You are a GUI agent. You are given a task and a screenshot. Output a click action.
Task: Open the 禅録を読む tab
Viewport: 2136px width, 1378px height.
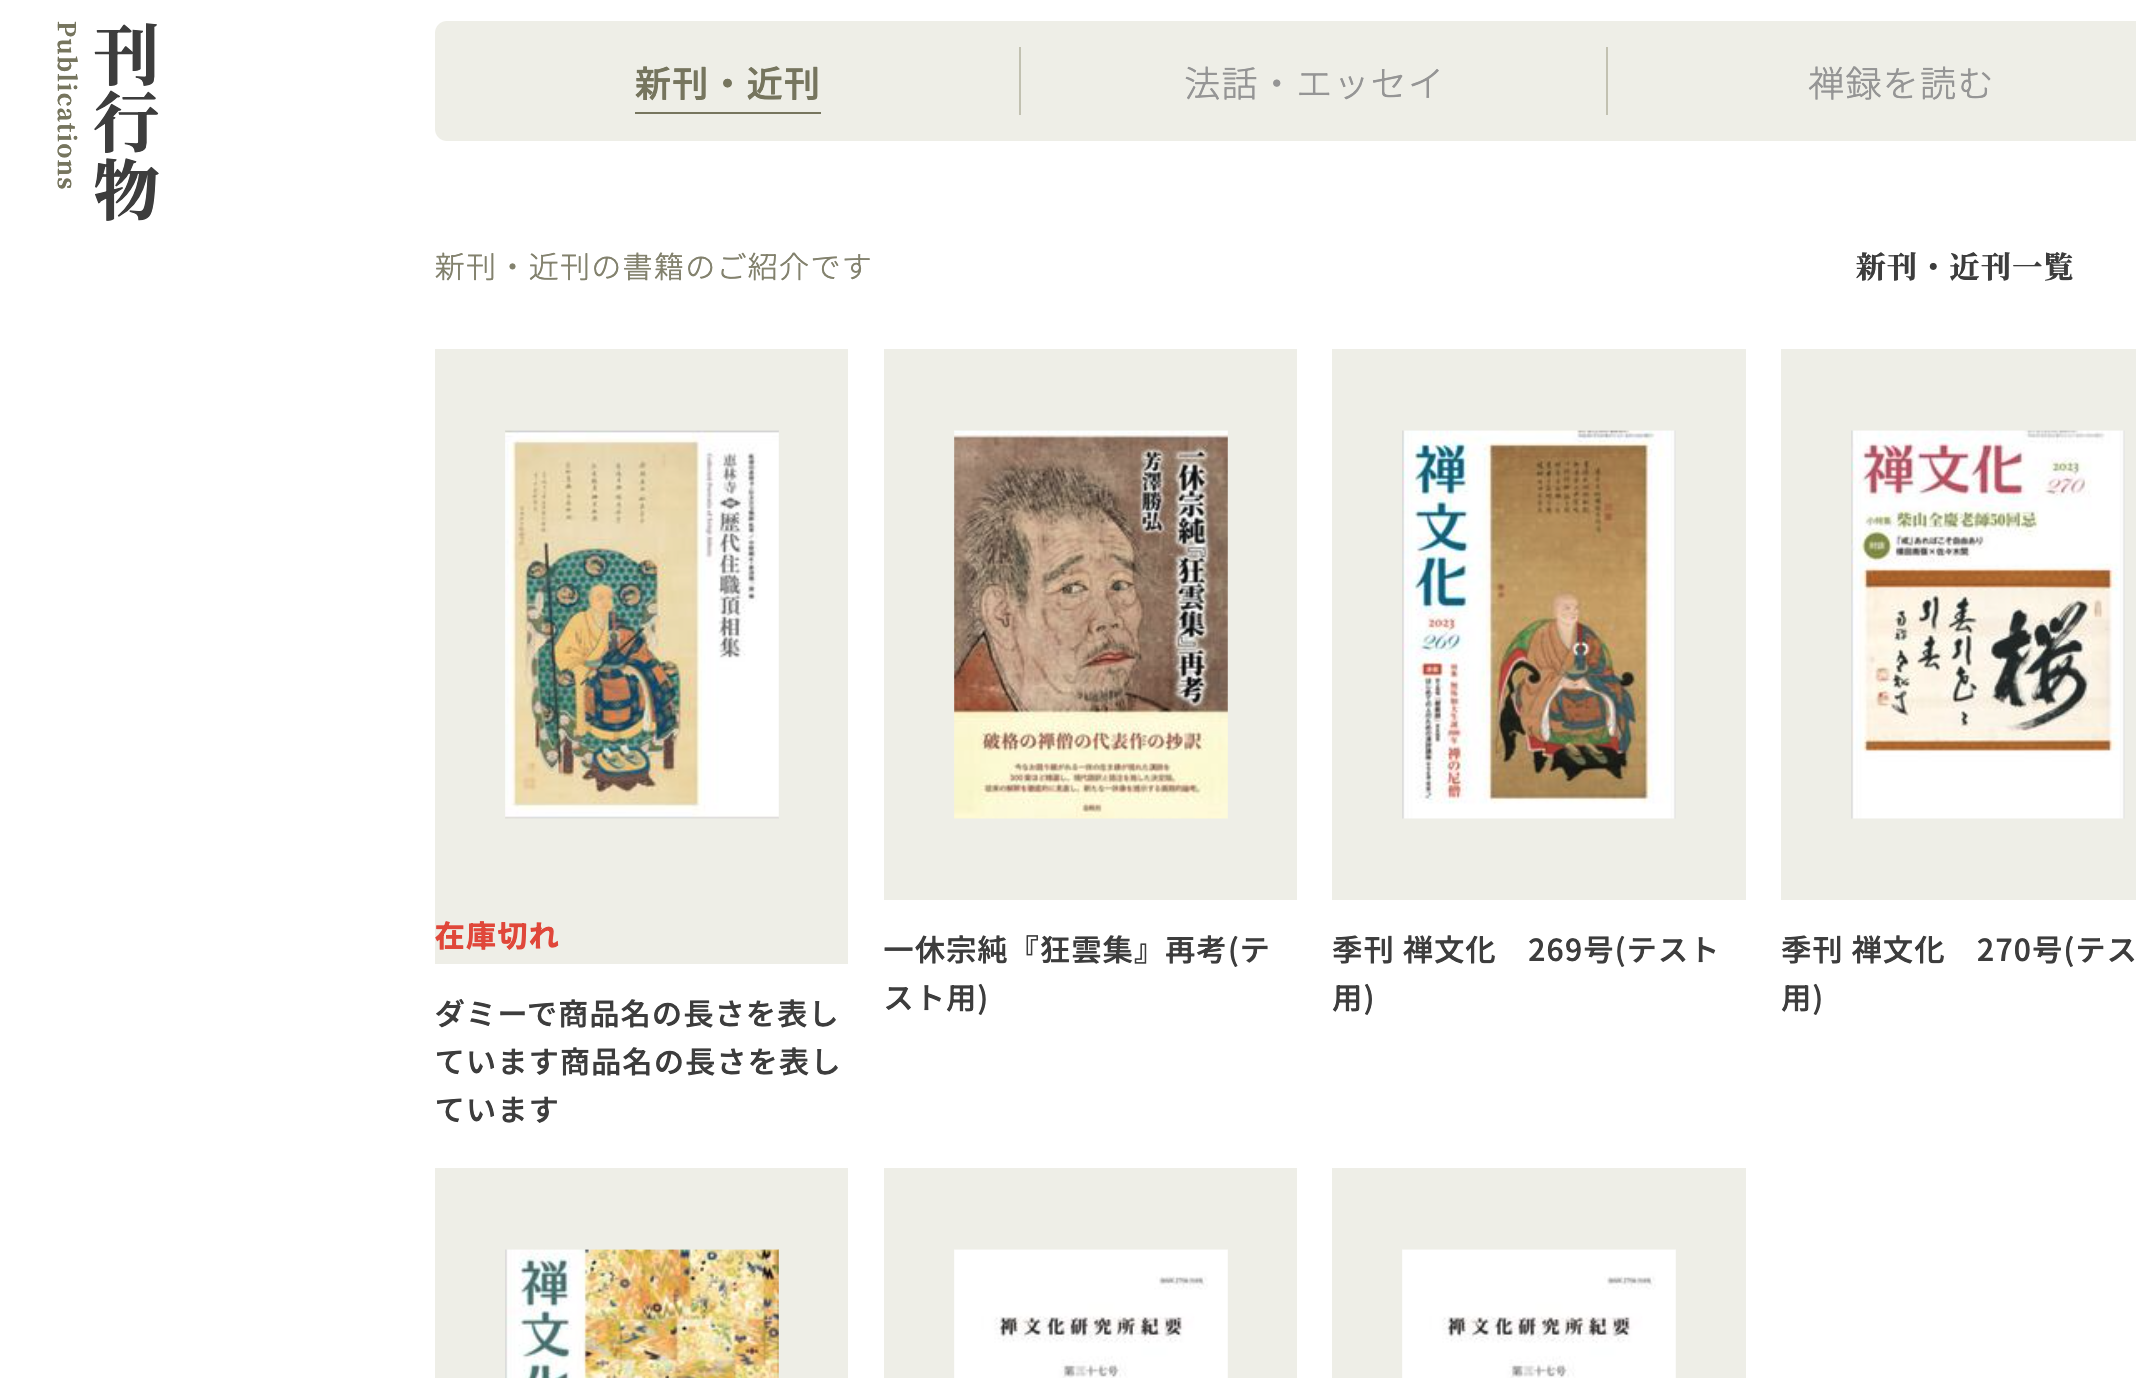coord(1900,84)
